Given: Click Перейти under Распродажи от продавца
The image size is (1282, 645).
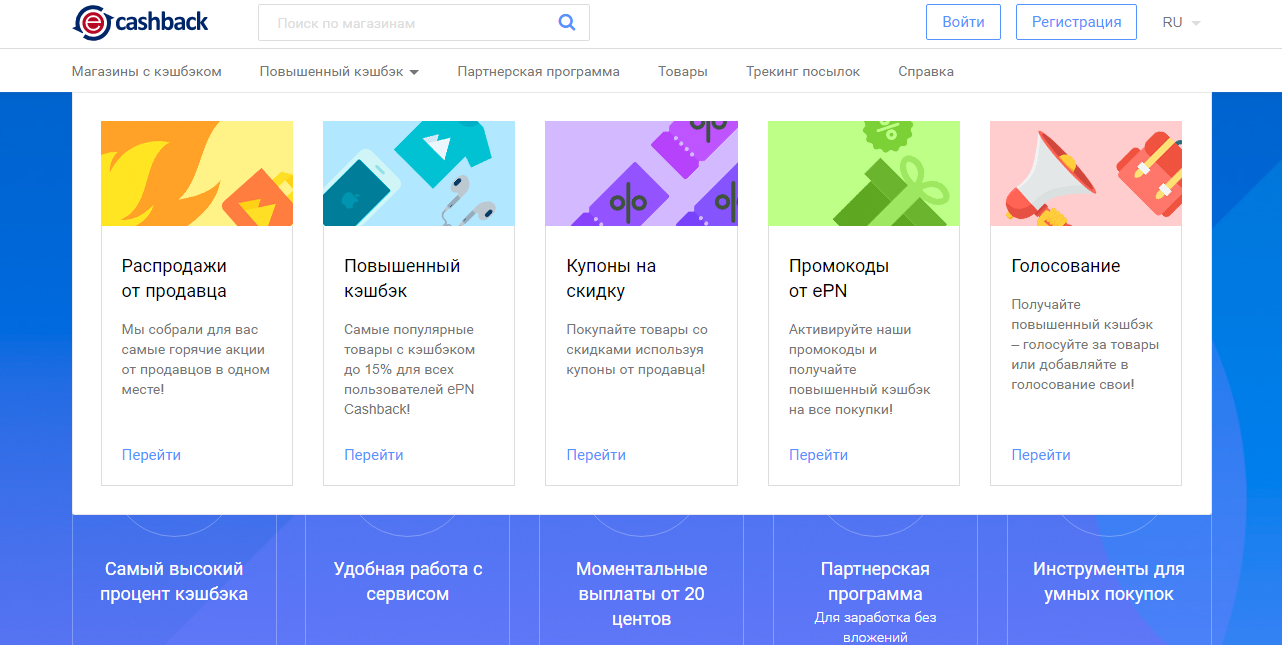Looking at the screenshot, I should pos(151,455).
